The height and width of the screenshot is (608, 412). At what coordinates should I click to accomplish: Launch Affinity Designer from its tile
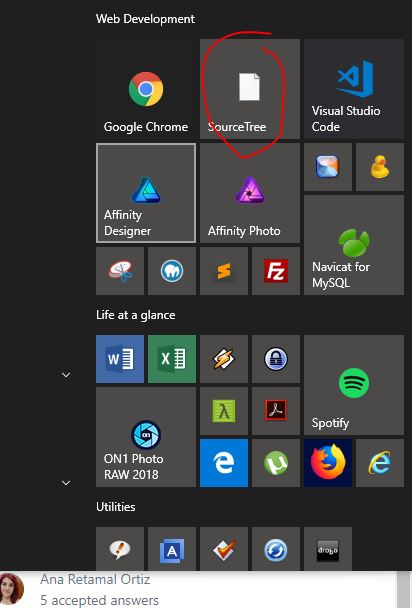pos(146,193)
